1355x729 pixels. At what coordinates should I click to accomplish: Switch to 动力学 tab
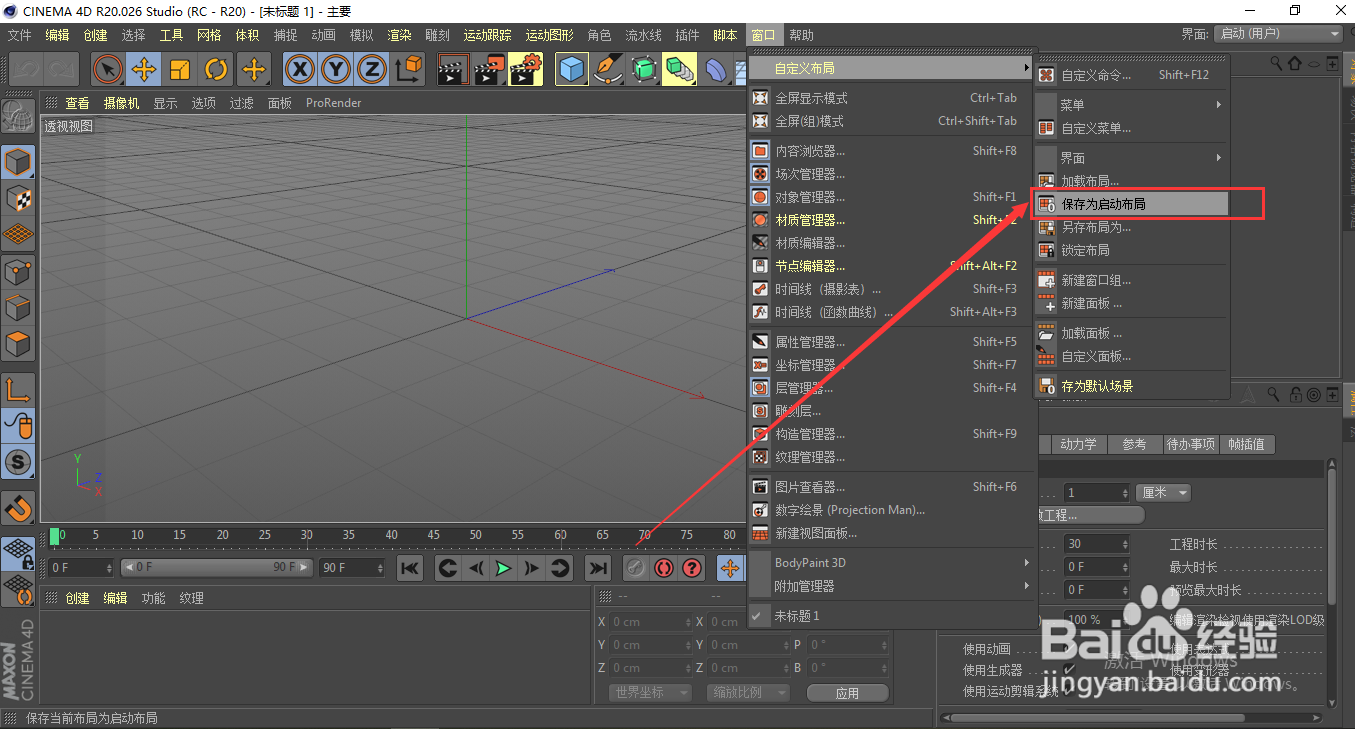click(1078, 444)
